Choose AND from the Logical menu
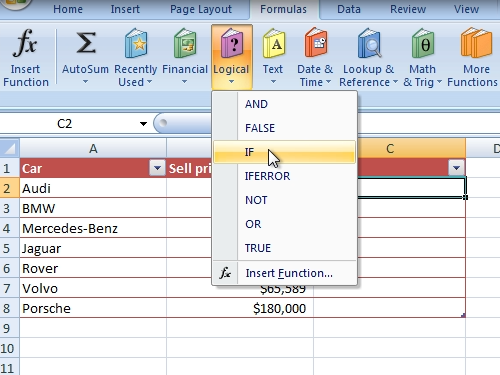This screenshot has width=500, height=375. 284,104
